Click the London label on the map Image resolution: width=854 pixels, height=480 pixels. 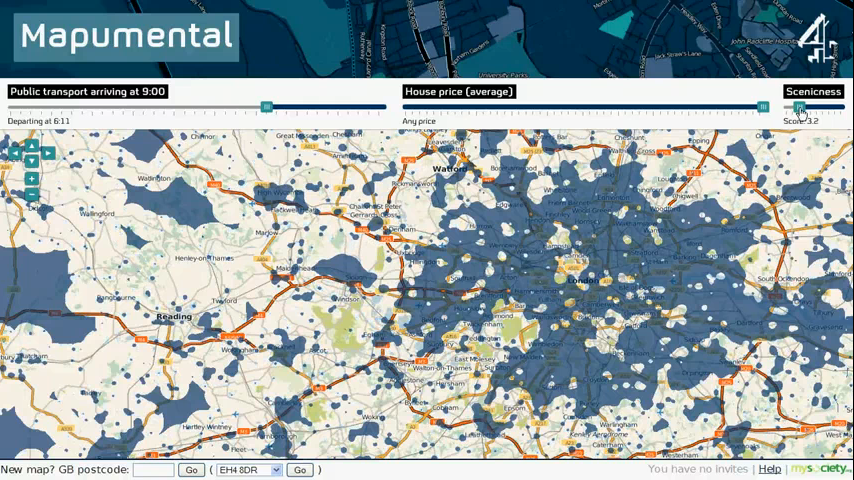583,280
